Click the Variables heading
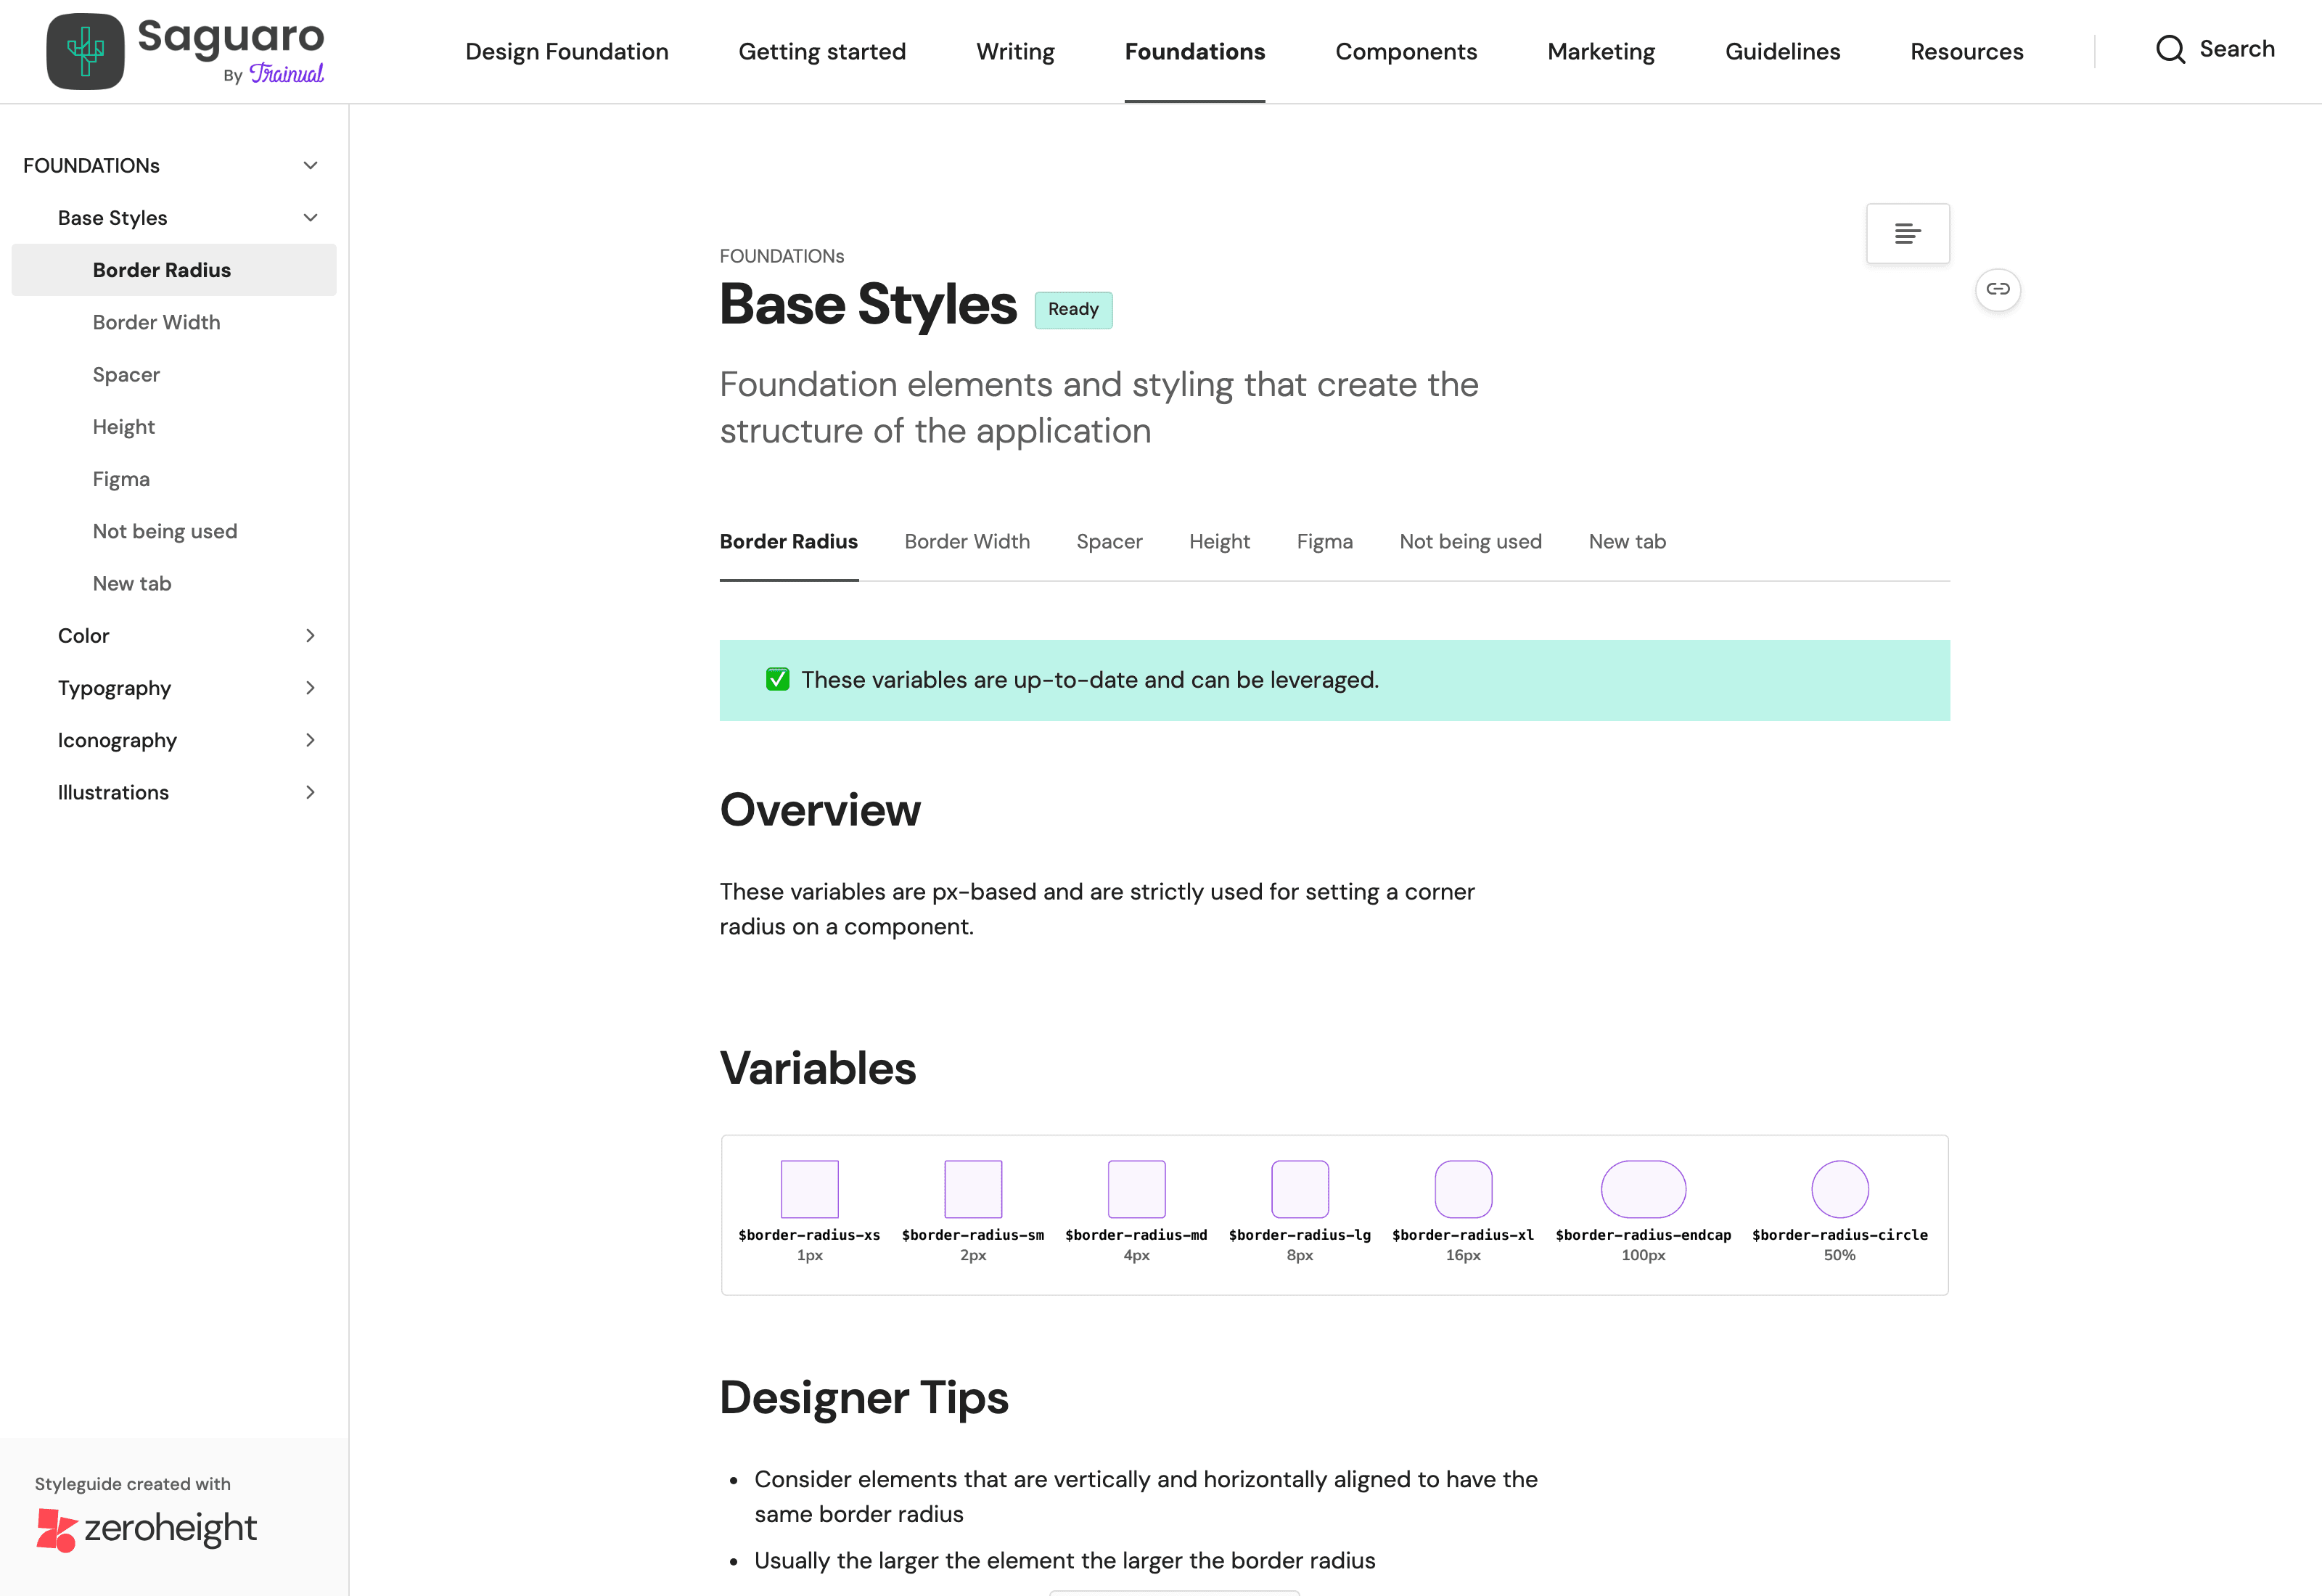Image resolution: width=2322 pixels, height=1596 pixels. pos(817,1068)
